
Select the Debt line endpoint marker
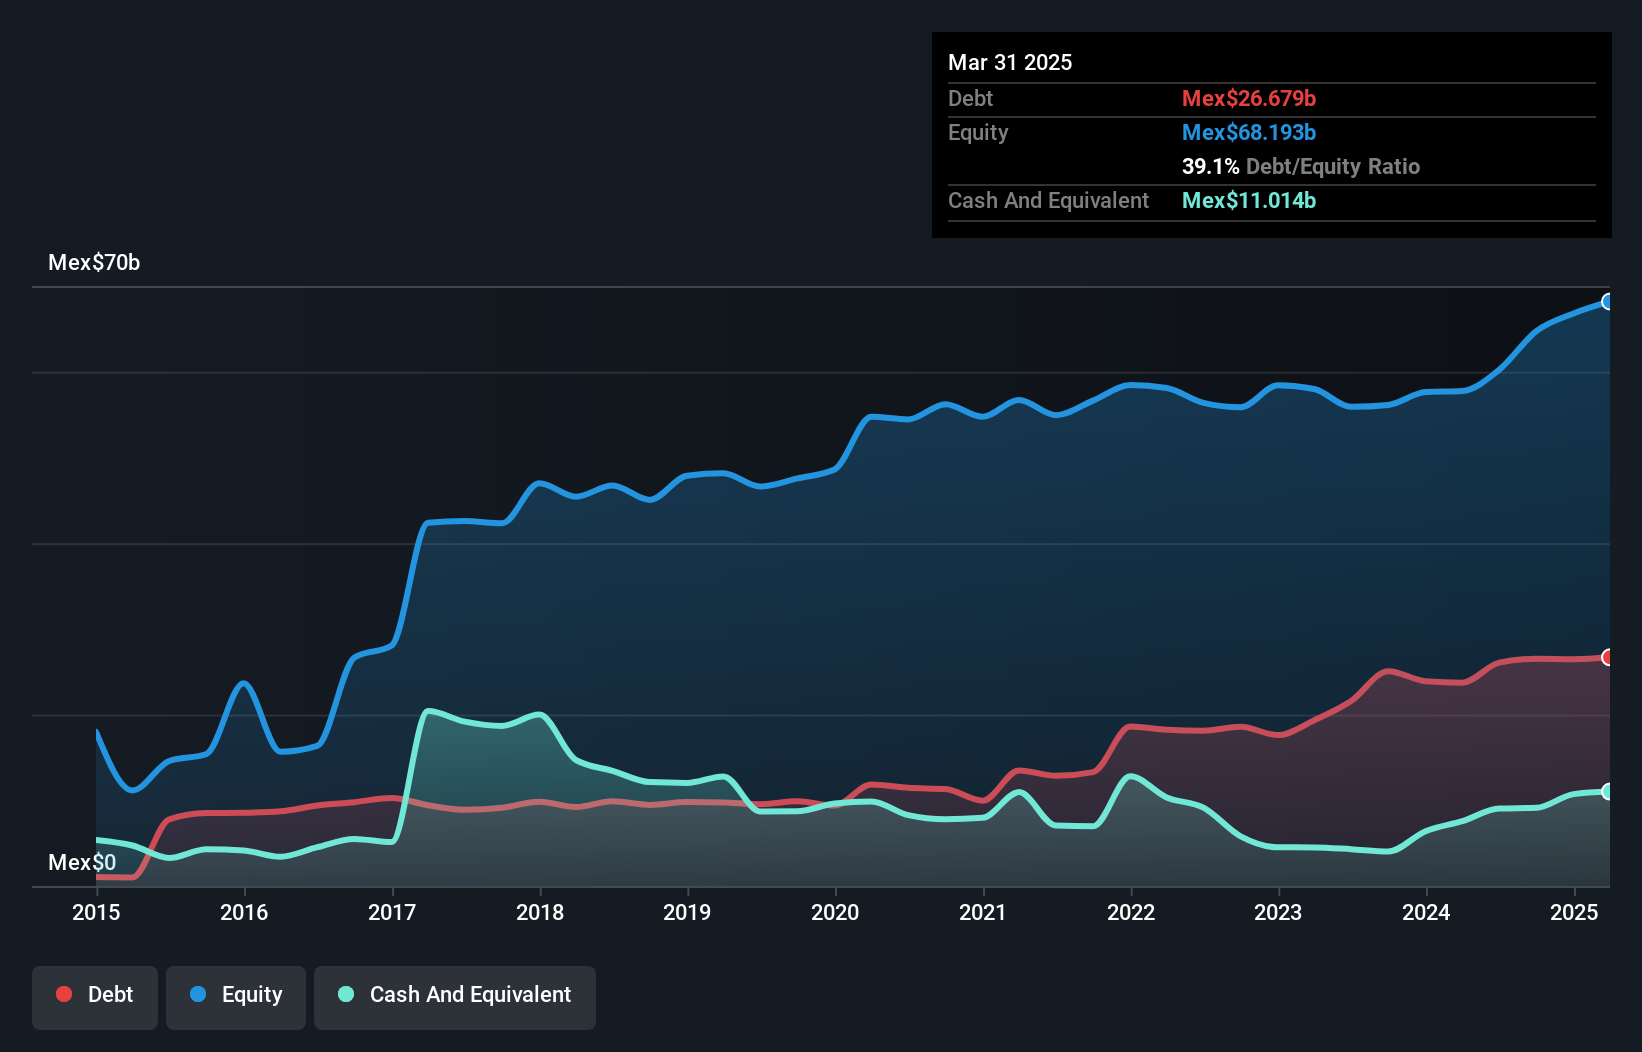coord(1607,658)
